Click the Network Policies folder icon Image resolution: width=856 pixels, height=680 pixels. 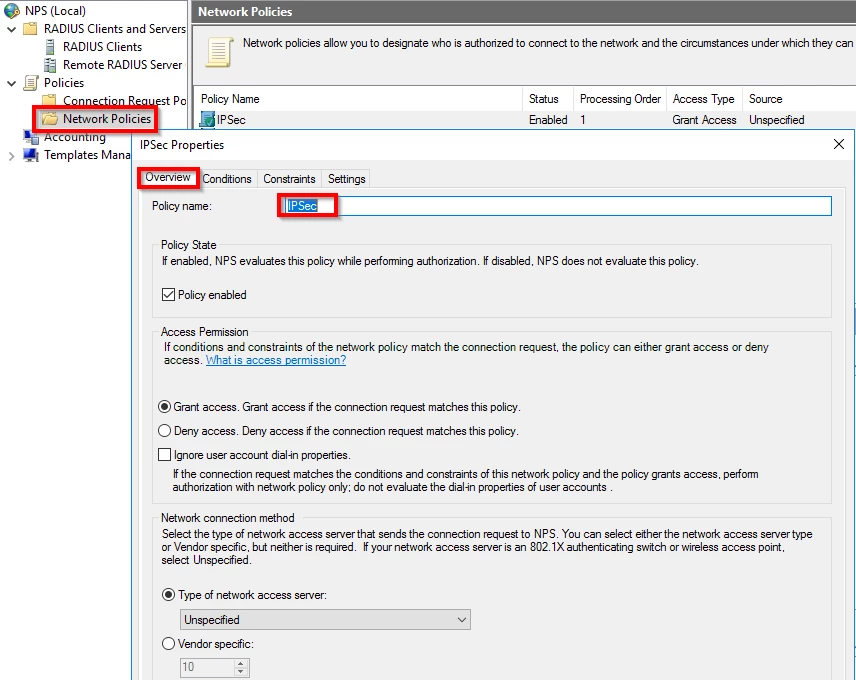50,118
